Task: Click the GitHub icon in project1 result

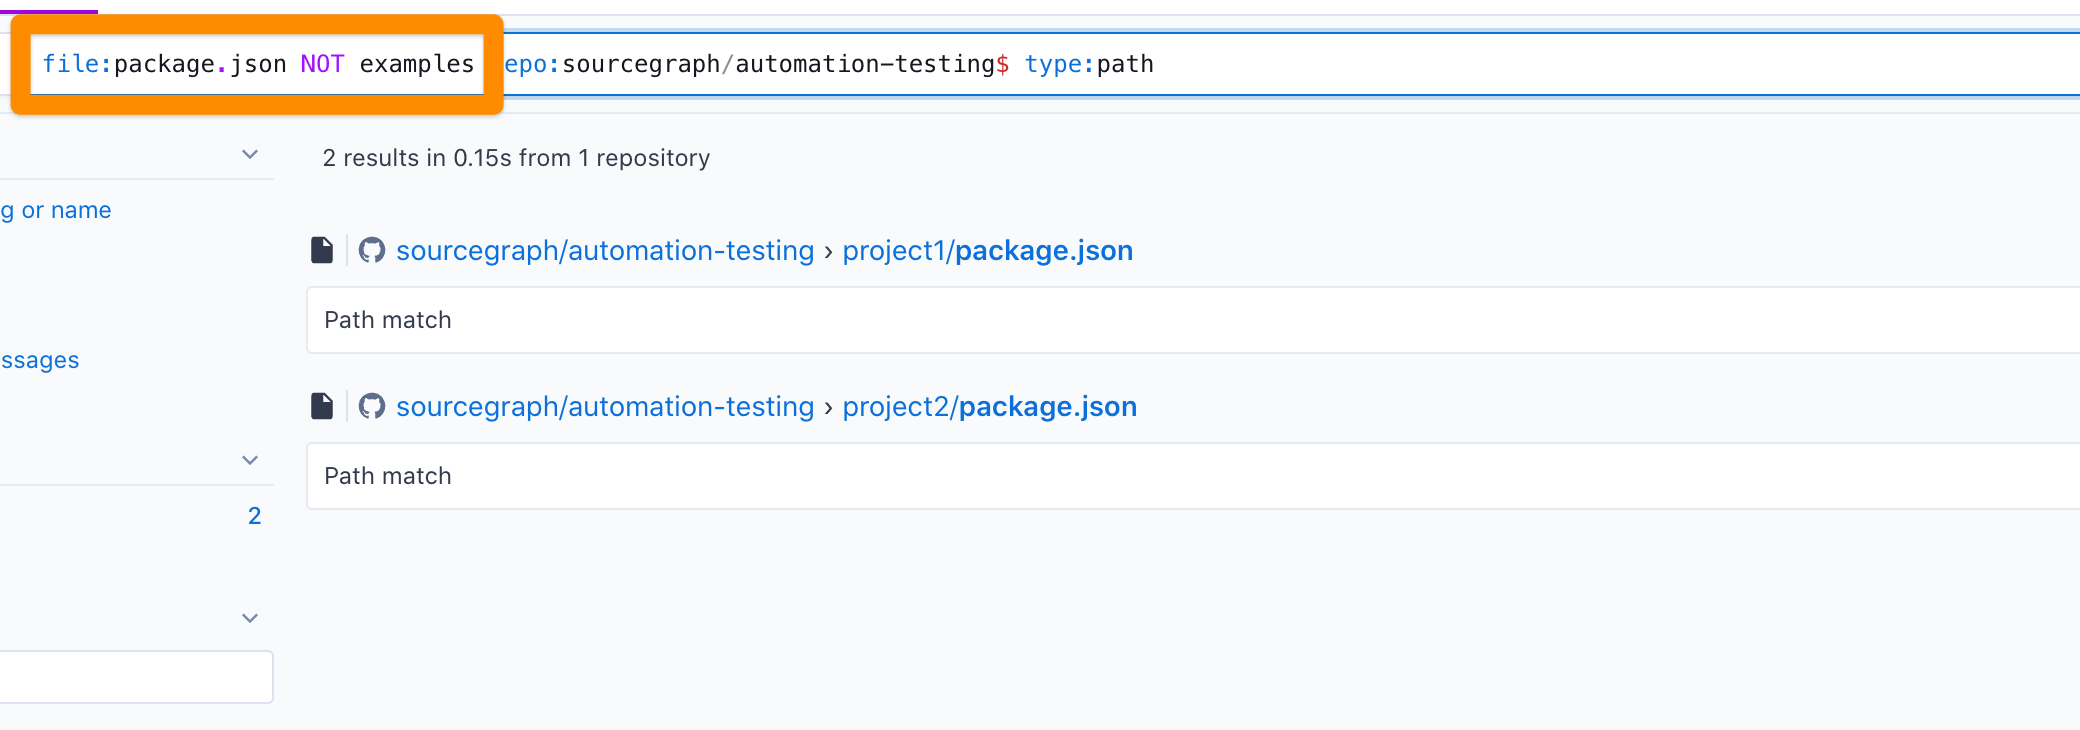Action: click(x=372, y=250)
